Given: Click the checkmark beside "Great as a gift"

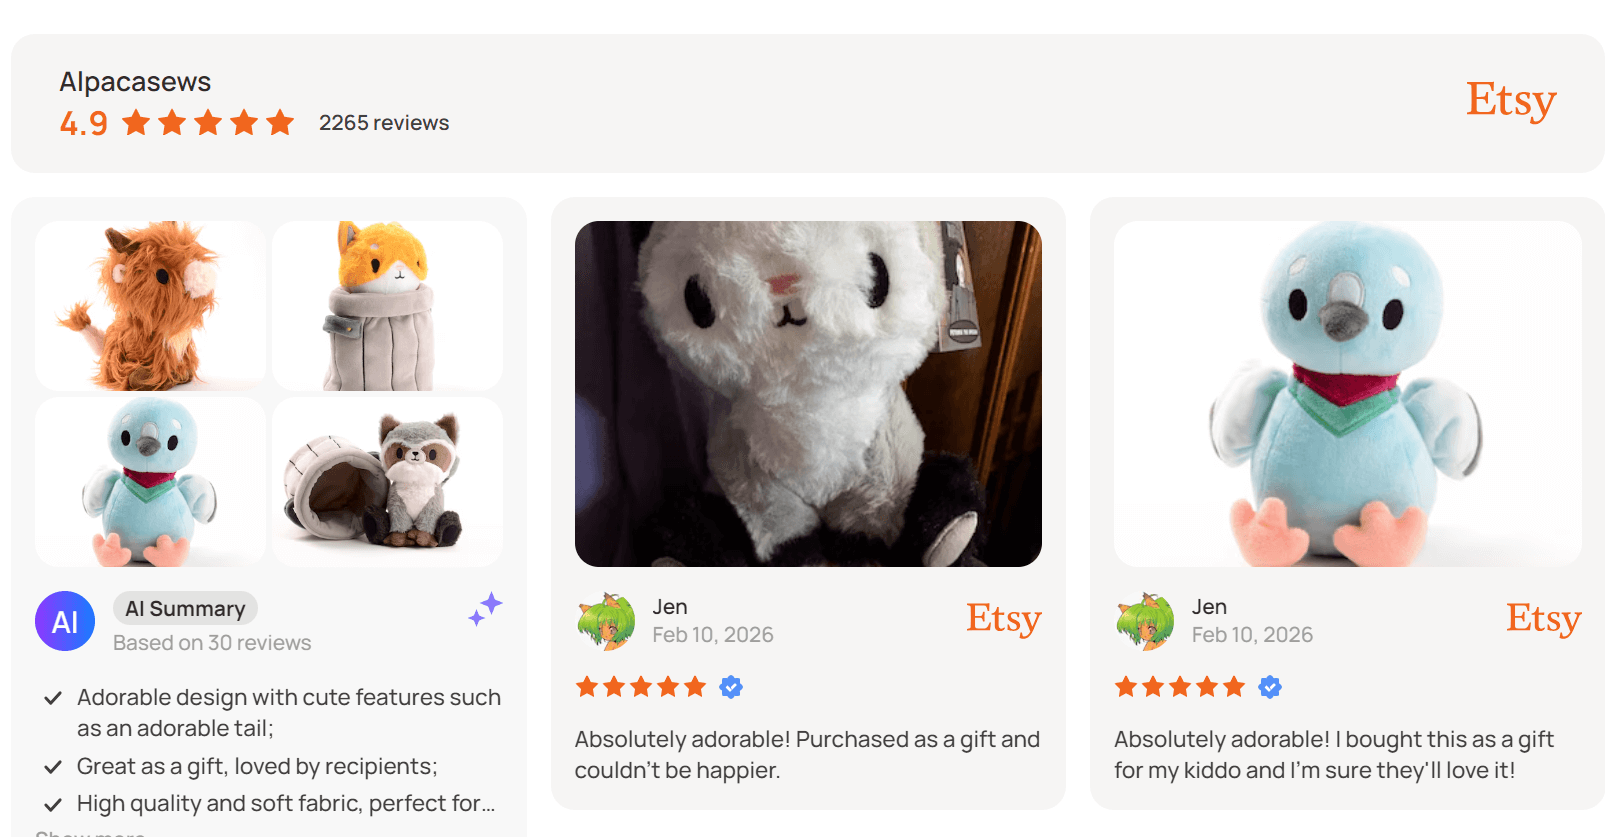Looking at the screenshot, I should click(x=53, y=766).
